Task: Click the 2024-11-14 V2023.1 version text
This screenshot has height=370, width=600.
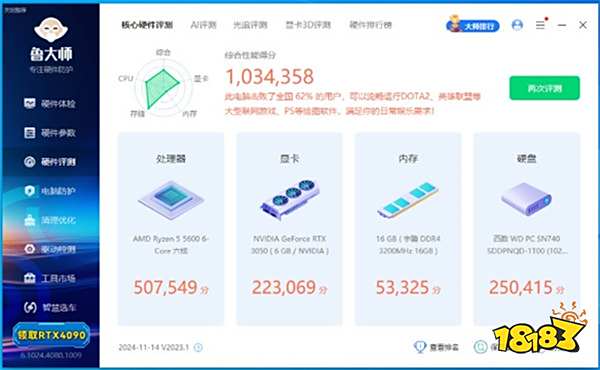Action: pyautogui.click(x=154, y=347)
